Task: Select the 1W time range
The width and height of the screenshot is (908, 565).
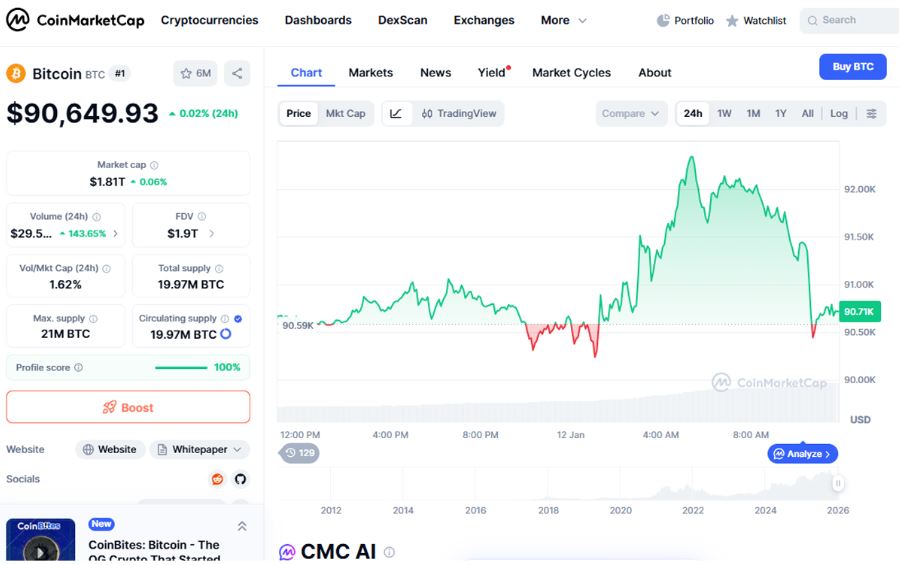Action: 724,114
